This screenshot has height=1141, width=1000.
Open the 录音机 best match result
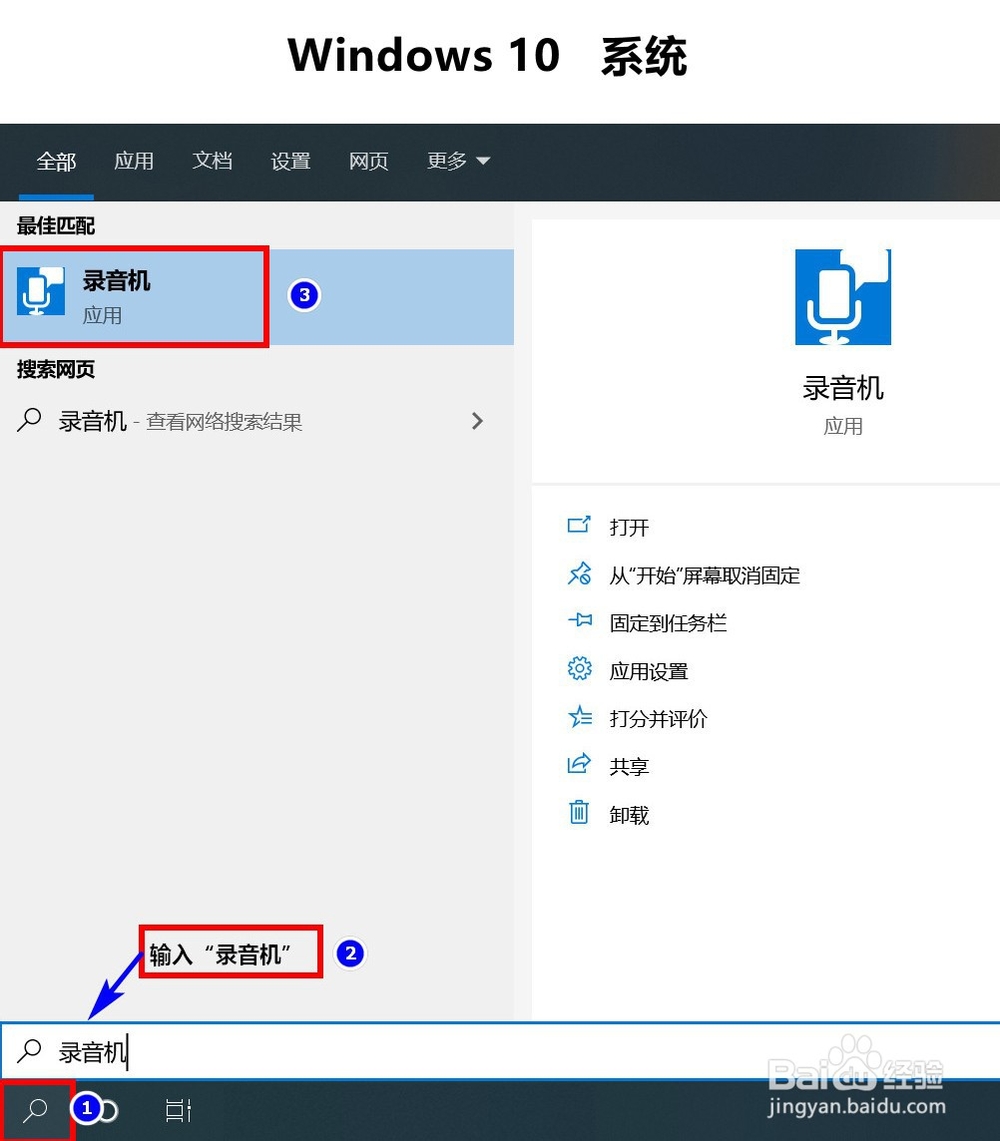click(x=257, y=297)
